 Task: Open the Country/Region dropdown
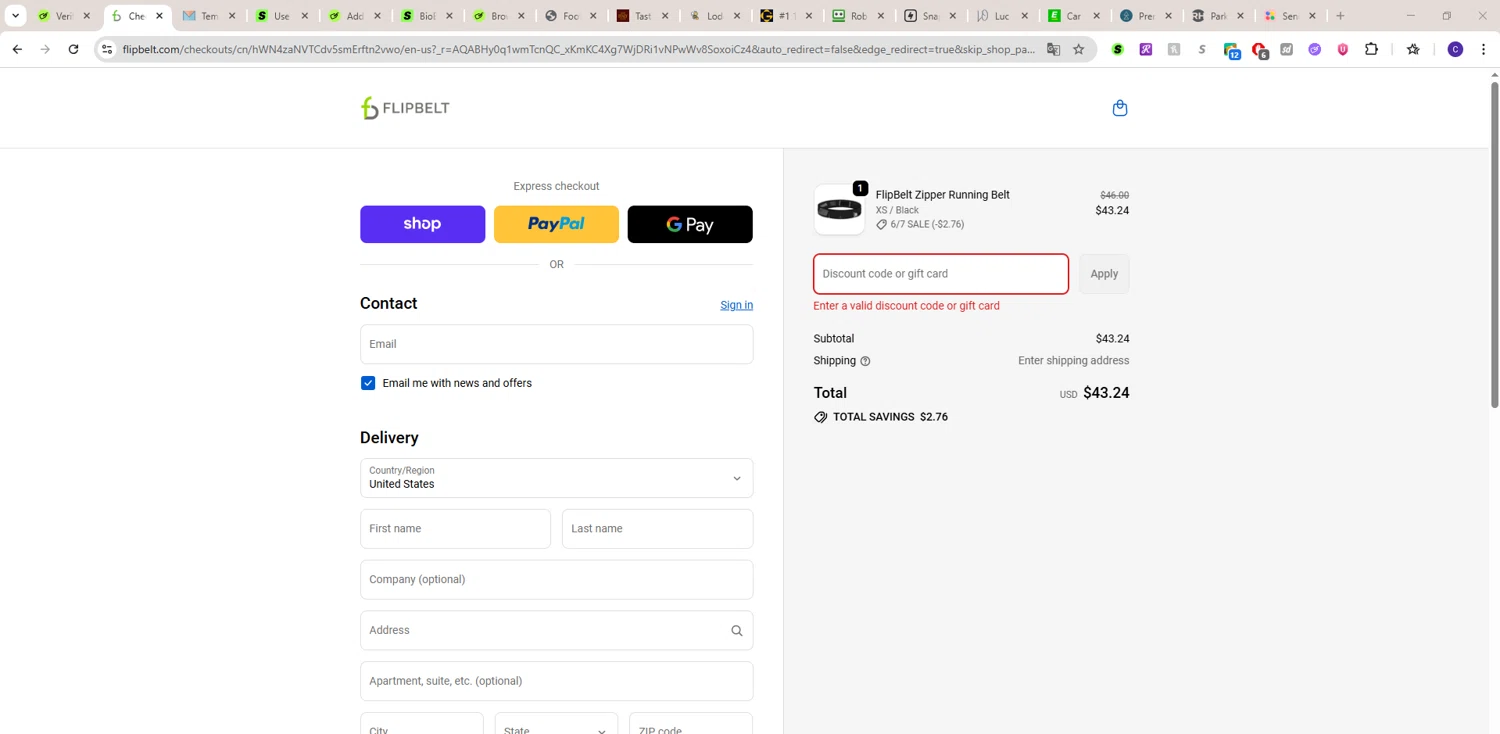point(556,478)
